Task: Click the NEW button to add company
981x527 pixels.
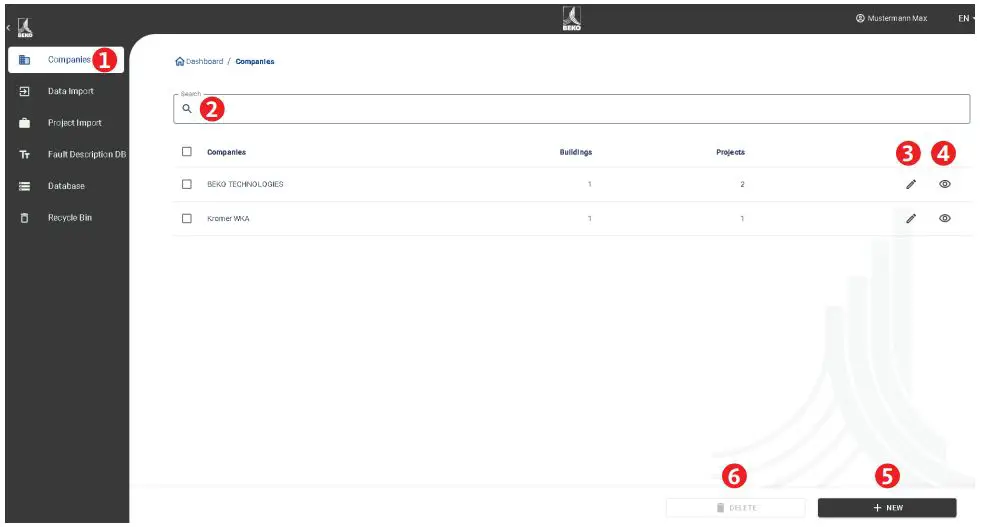Action: 887,508
